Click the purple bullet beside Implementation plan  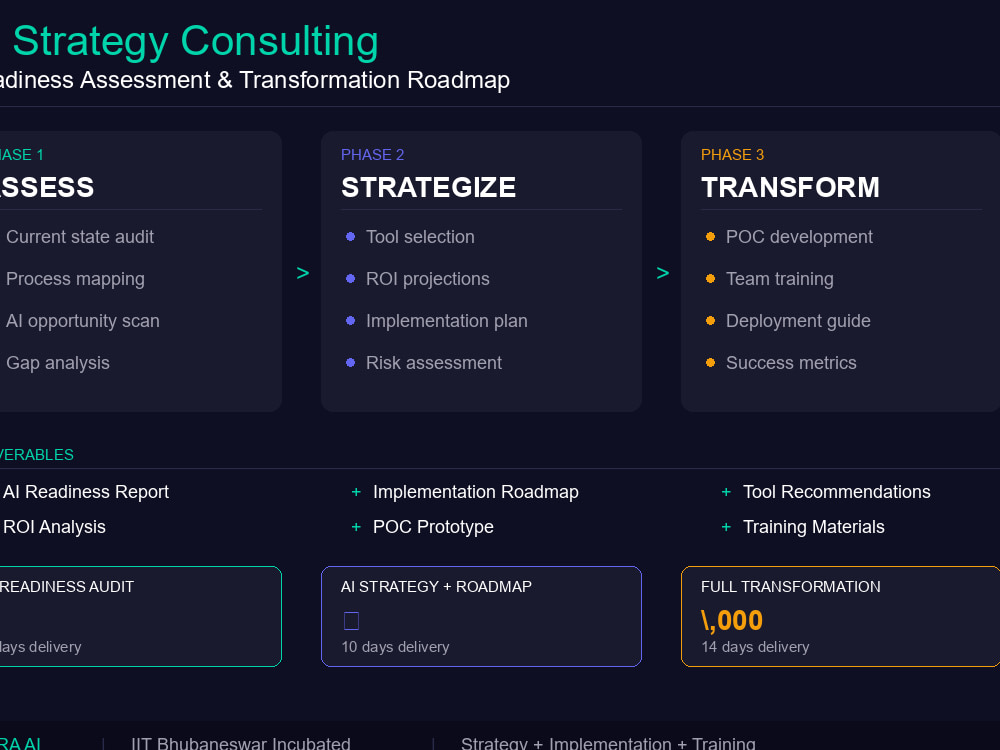(350, 321)
